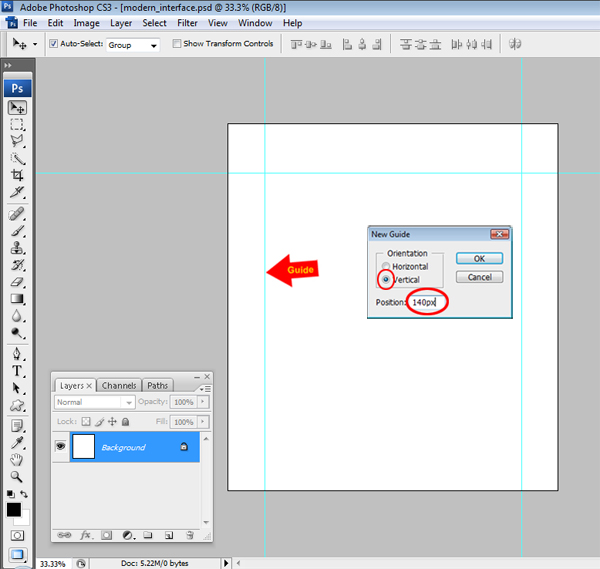Select the Pen tool
The image size is (600, 569).
click(x=17, y=354)
